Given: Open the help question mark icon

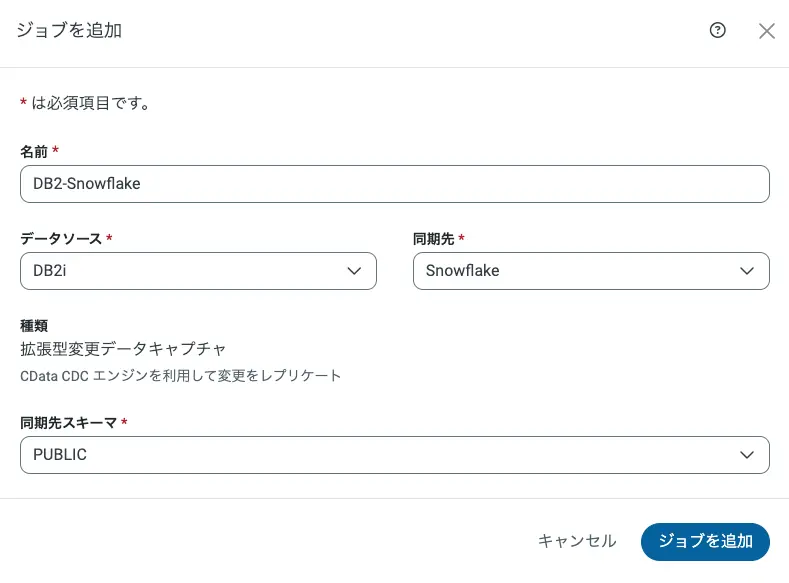Looking at the screenshot, I should [x=717, y=30].
